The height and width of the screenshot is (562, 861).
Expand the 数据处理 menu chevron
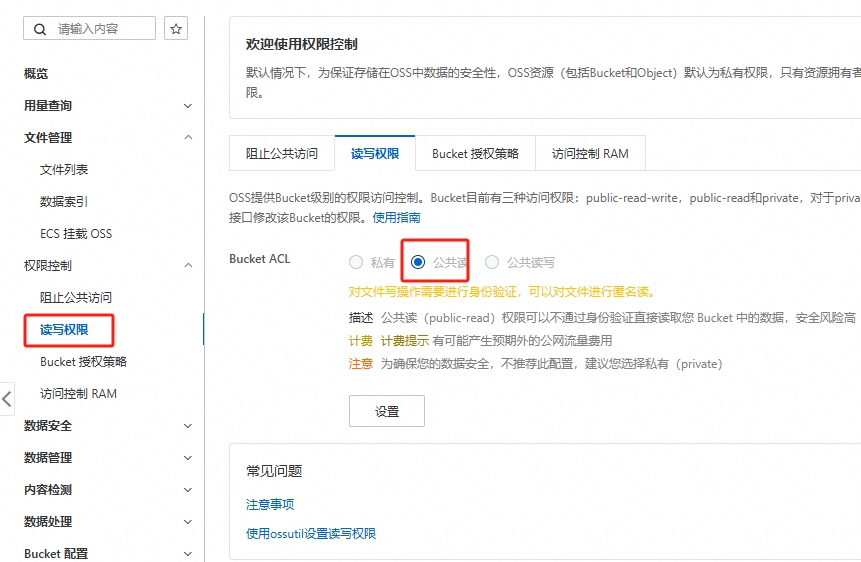188,521
